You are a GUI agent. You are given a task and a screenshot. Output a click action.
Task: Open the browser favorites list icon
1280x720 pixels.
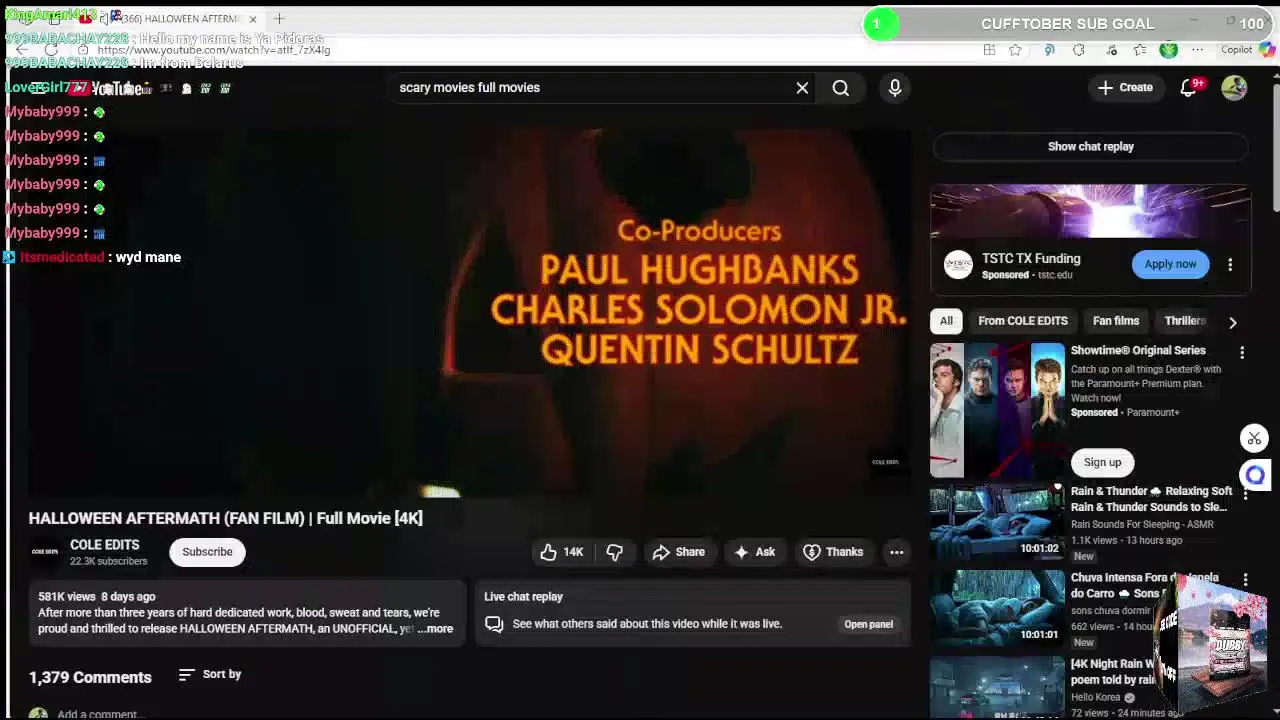pyautogui.click(x=1140, y=50)
